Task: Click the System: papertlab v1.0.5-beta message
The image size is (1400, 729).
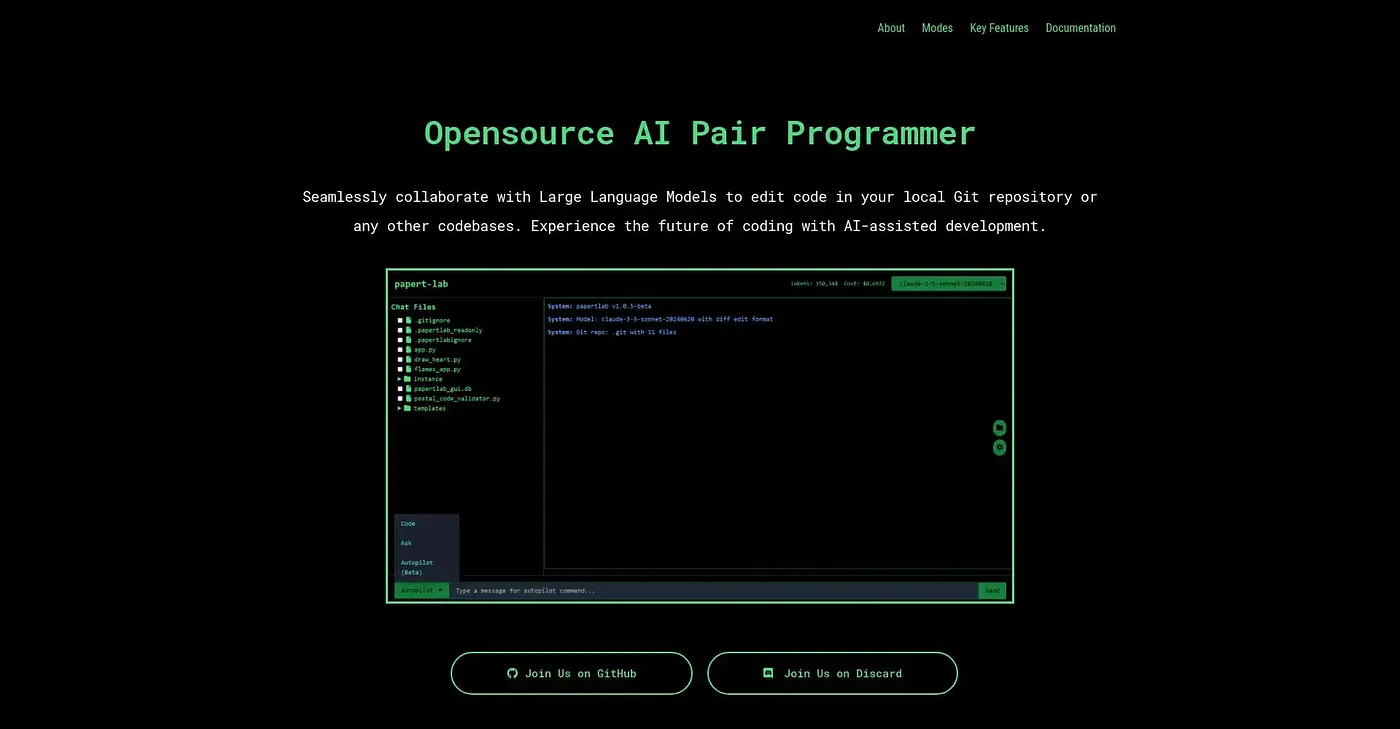Action: click(x=599, y=306)
